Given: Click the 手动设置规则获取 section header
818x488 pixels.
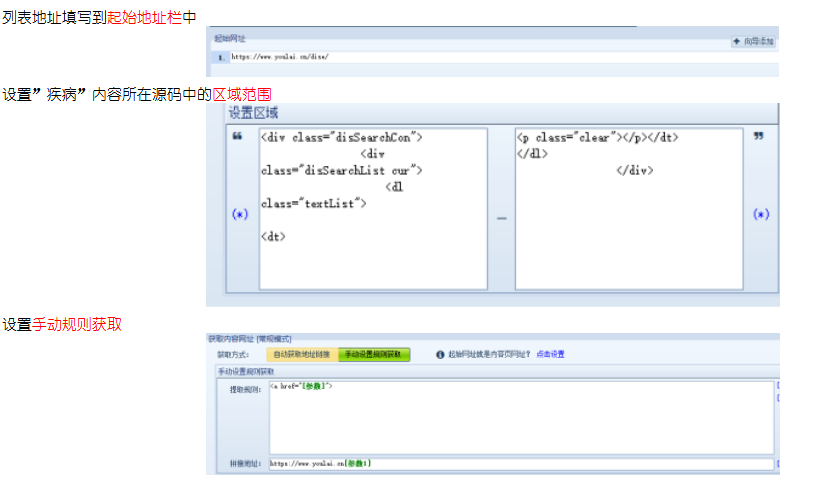Looking at the screenshot, I should point(245,371).
